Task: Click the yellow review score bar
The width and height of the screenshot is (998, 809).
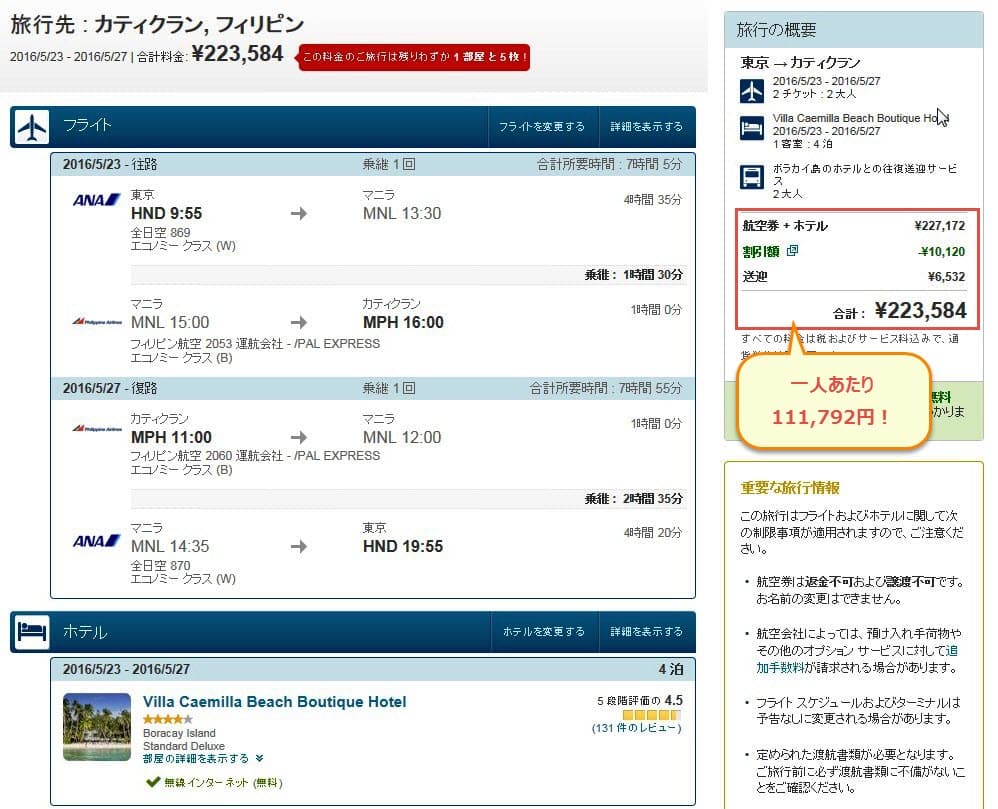Action: (652, 715)
